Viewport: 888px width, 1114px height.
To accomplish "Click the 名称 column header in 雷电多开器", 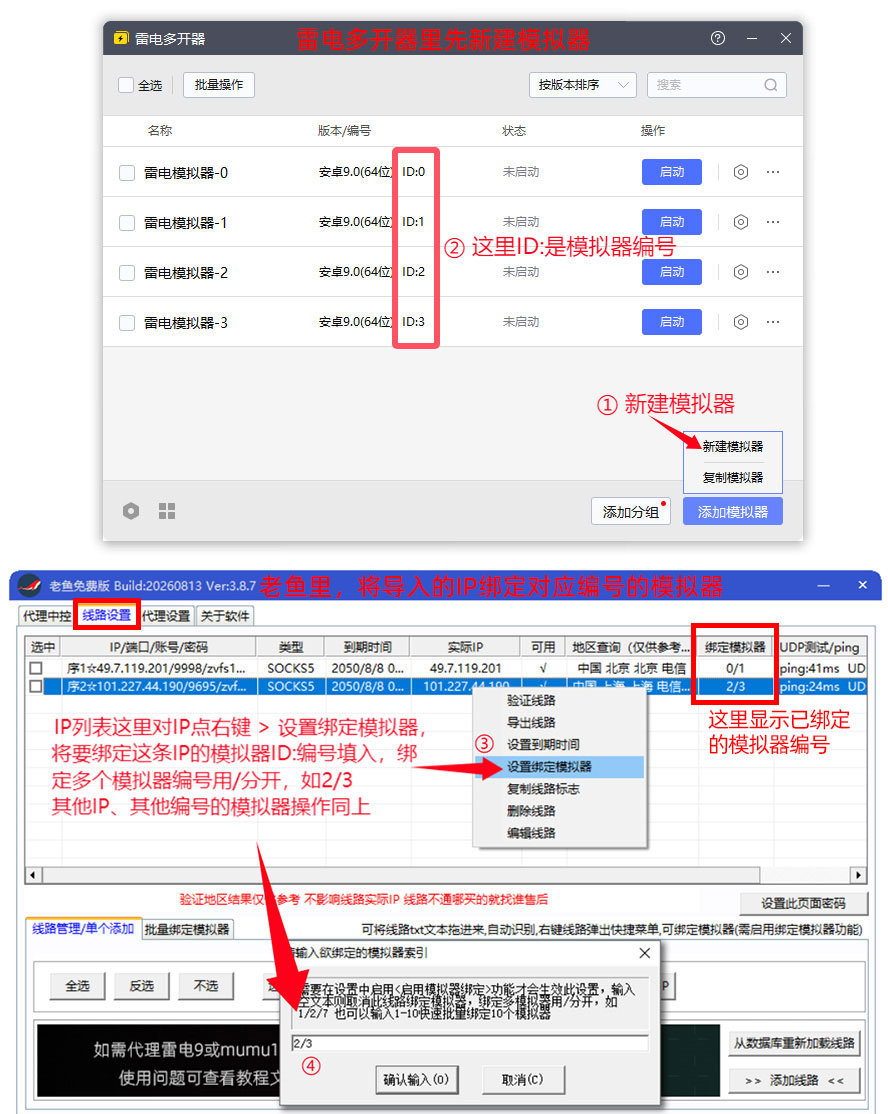I will (x=160, y=131).
